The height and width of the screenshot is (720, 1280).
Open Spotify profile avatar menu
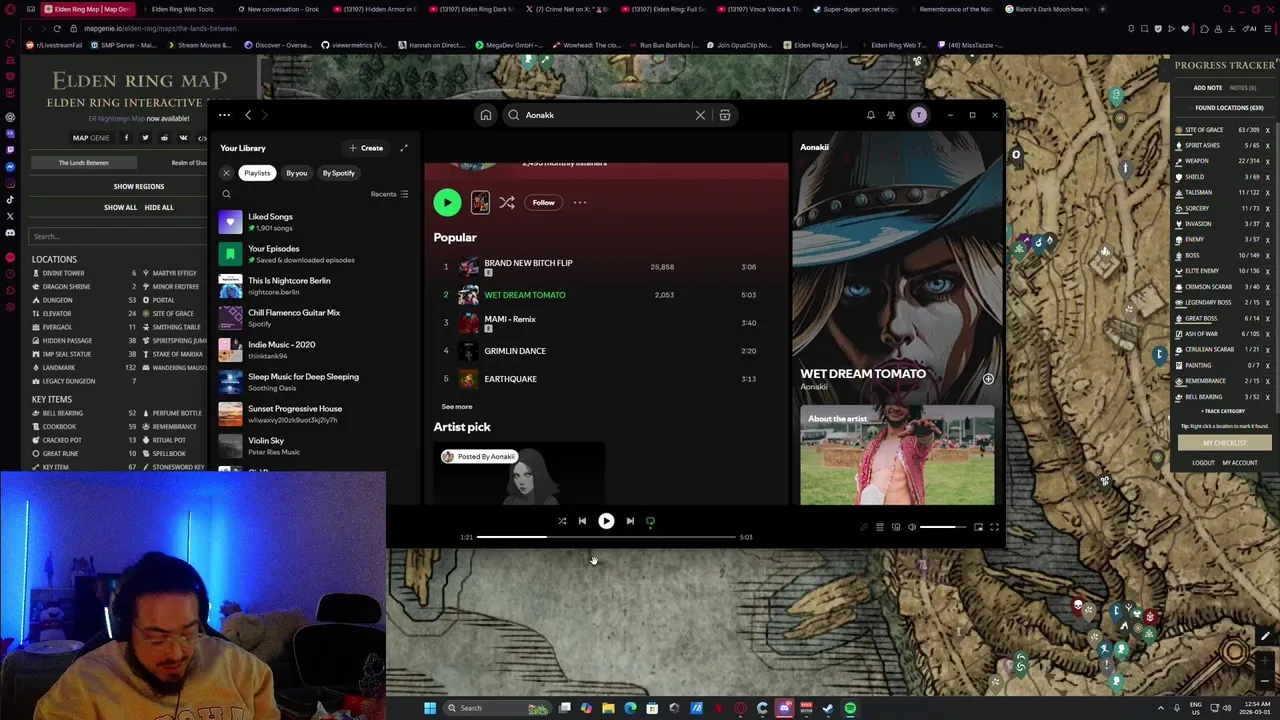coord(918,115)
